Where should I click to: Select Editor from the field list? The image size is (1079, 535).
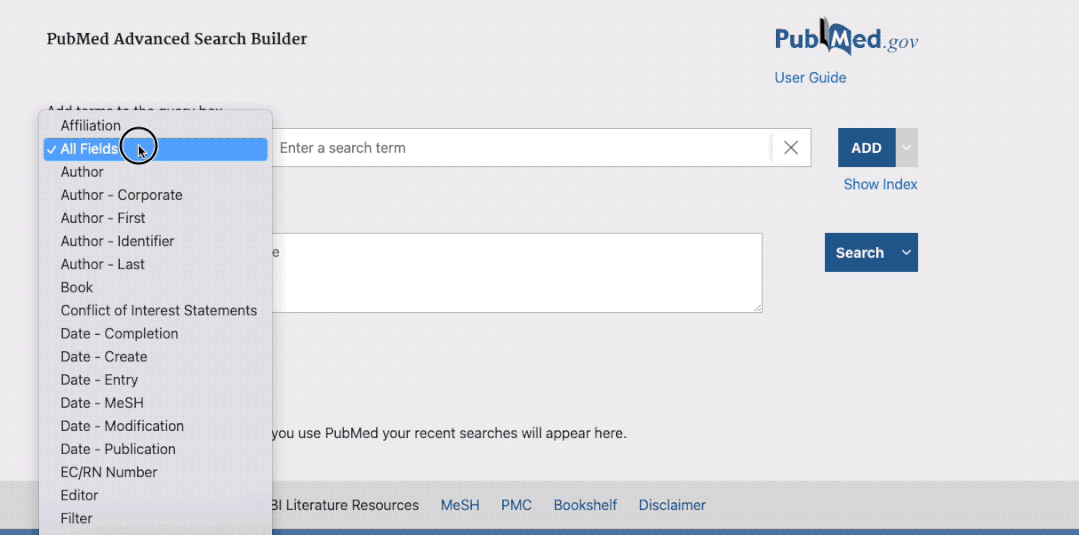156,495
